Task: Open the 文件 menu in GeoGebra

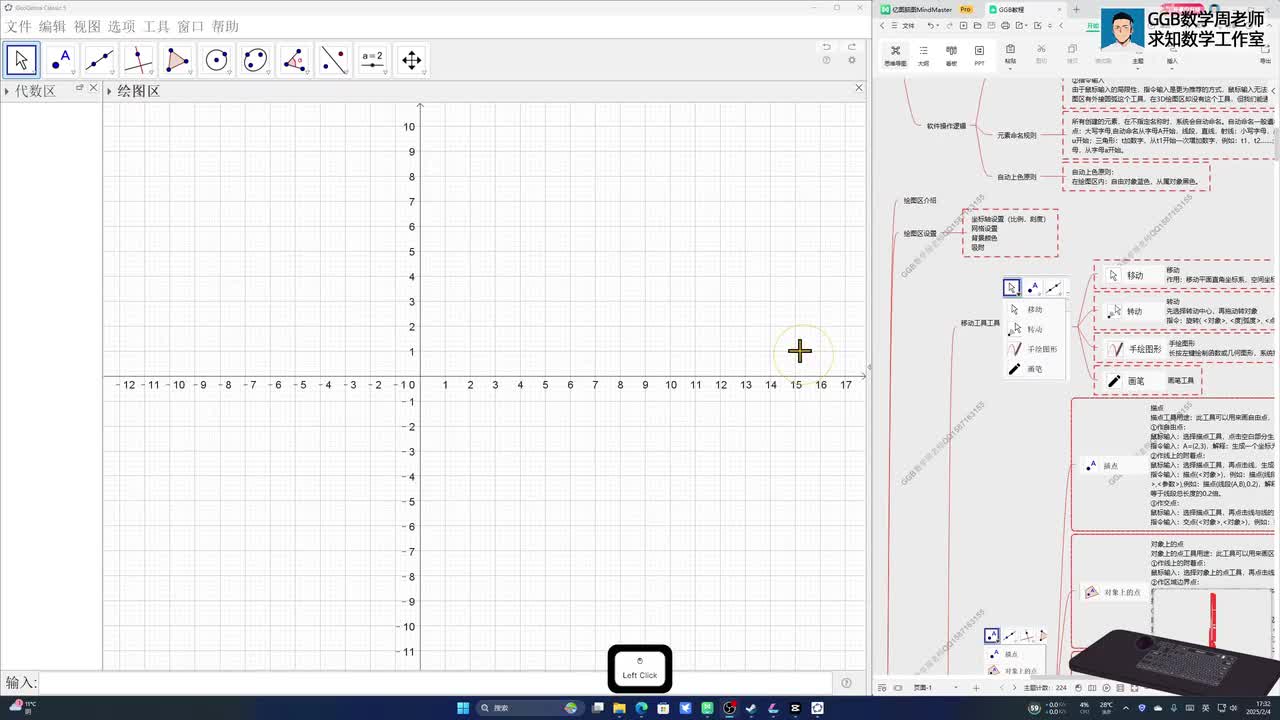Action: coord(19,27)
